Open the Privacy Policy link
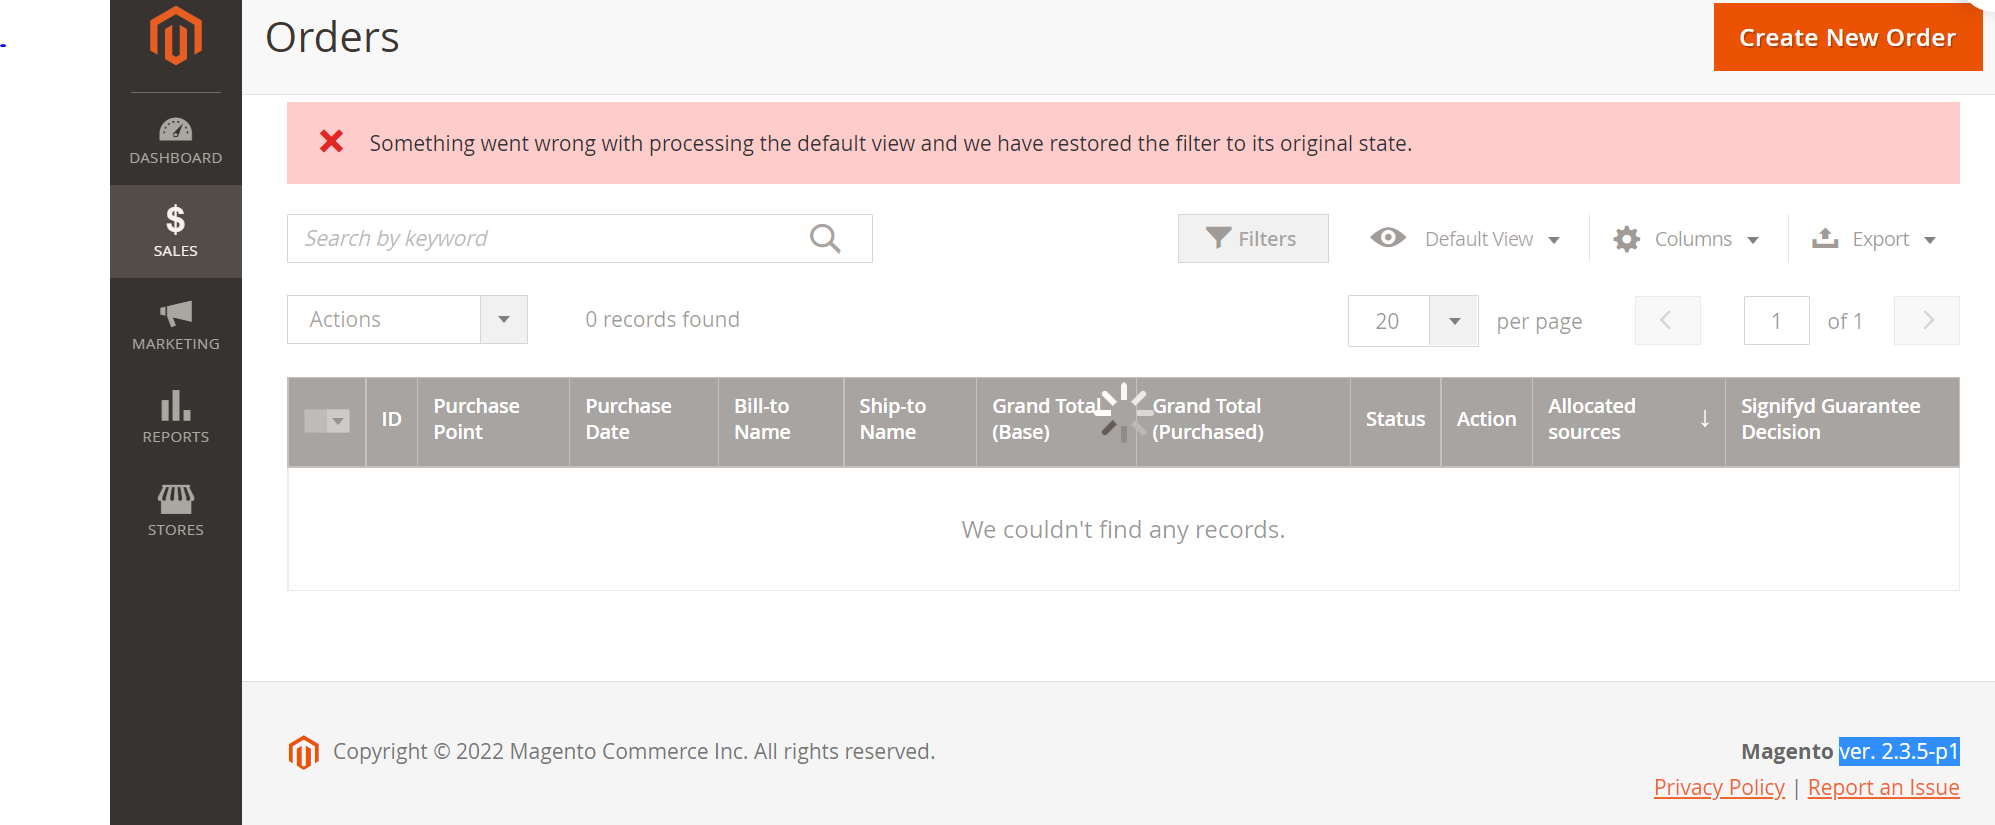The width and height of the screenshot is (1995, 825). [x=1719, y=787]
